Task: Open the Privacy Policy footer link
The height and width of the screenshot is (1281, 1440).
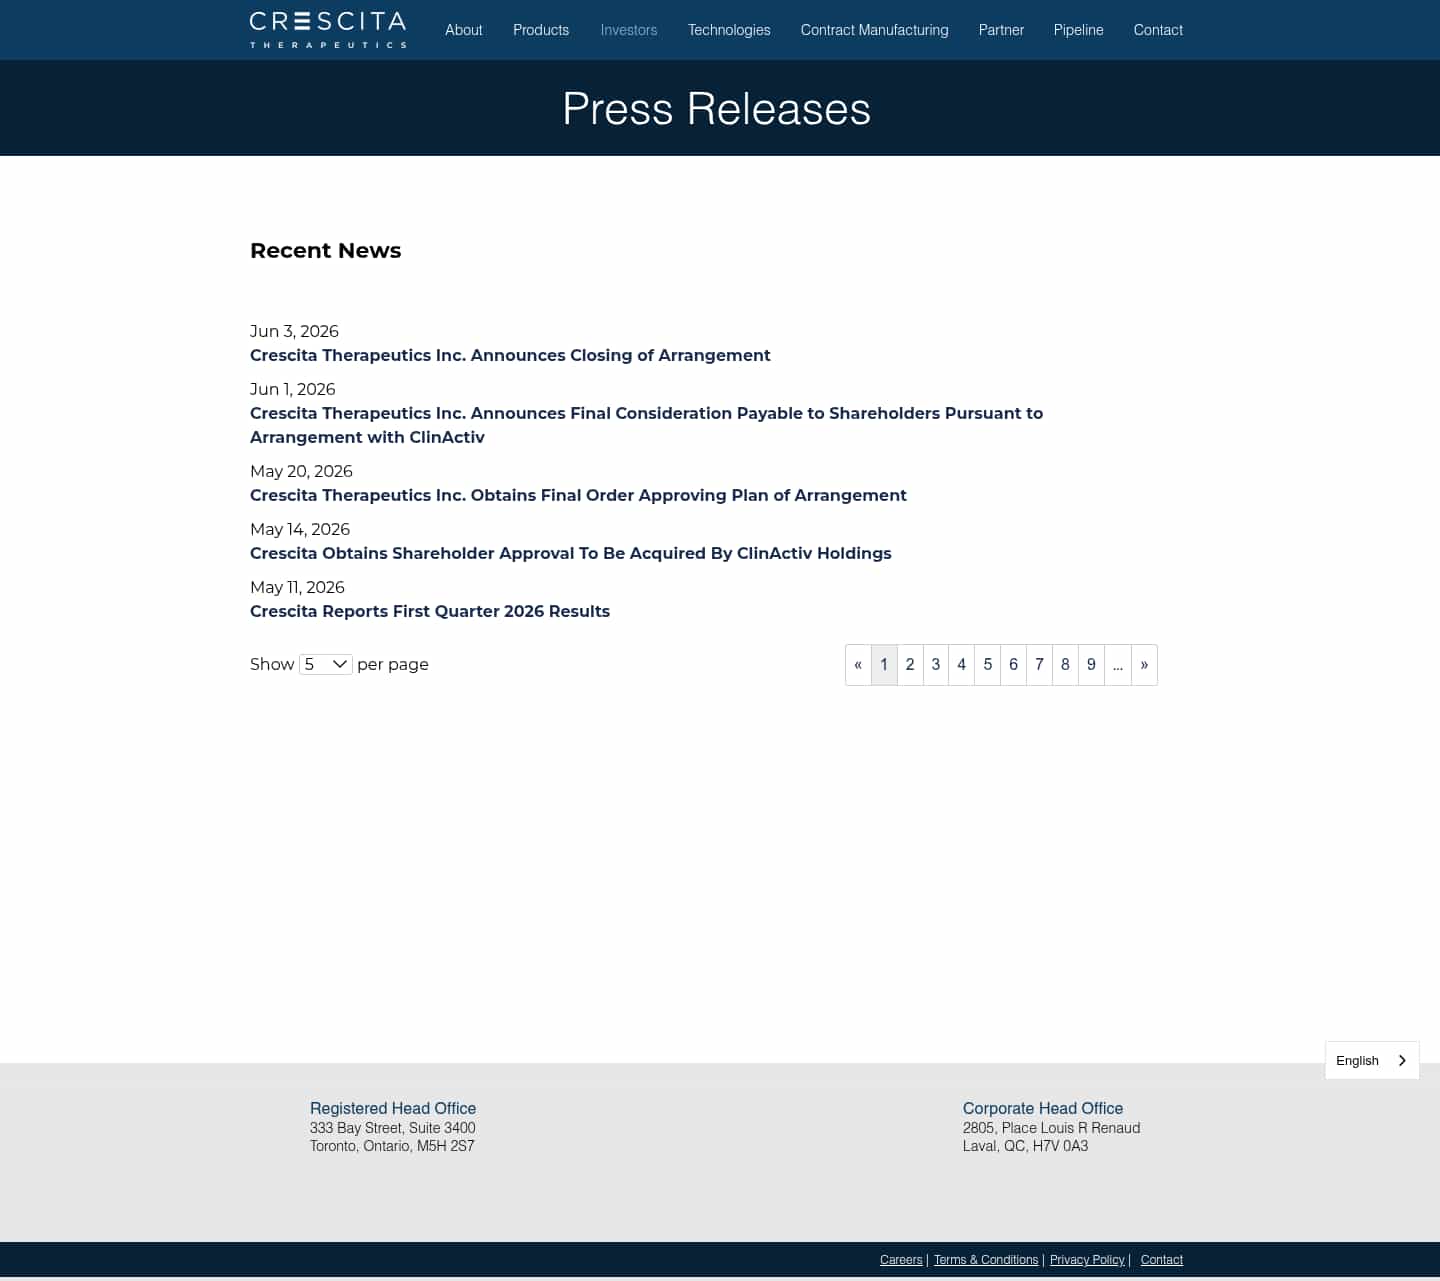Action: coord(1087,1260)
